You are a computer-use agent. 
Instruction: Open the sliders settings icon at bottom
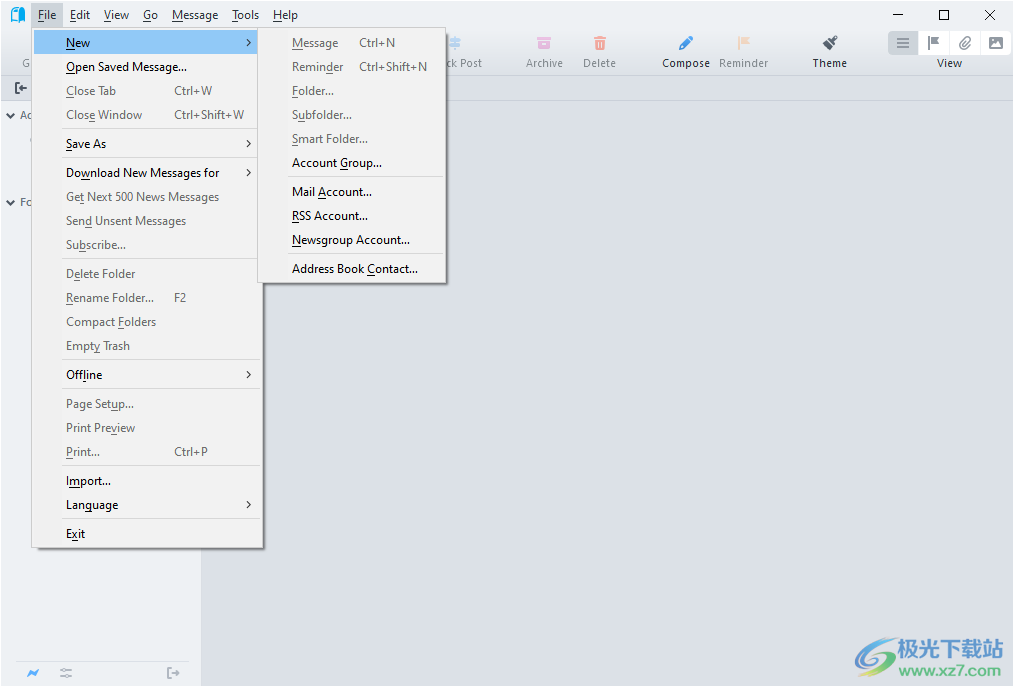[66, 673]
